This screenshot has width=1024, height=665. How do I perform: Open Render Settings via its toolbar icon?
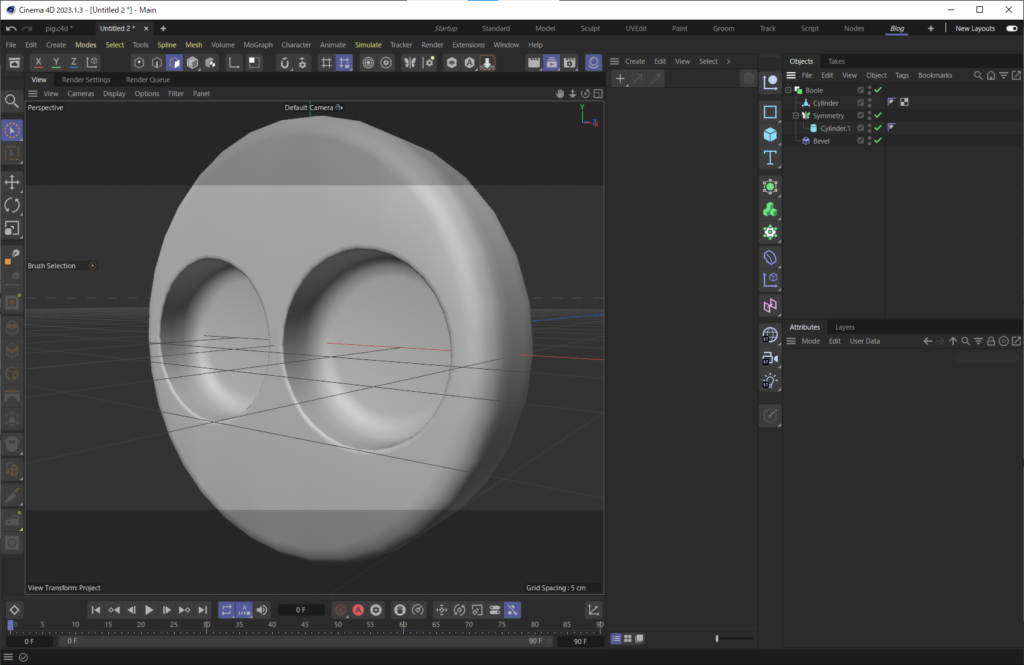570,62
